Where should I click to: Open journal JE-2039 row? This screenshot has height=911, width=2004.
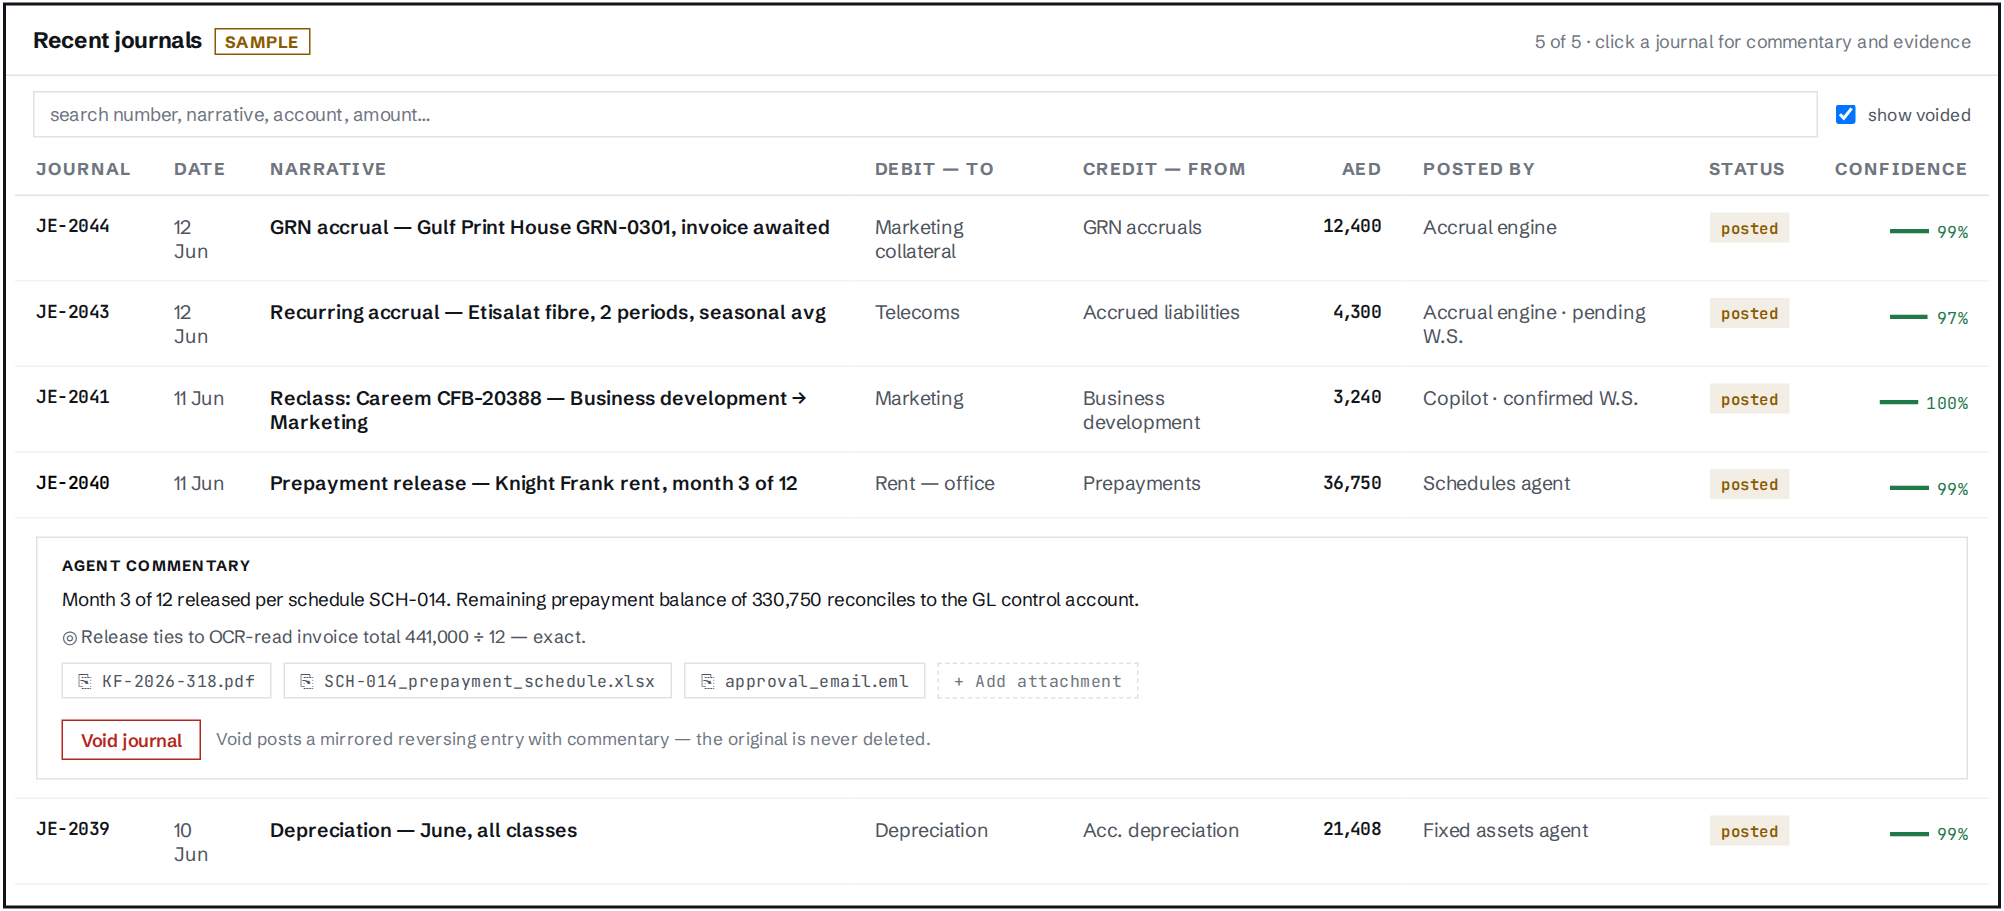[1002, 842]
